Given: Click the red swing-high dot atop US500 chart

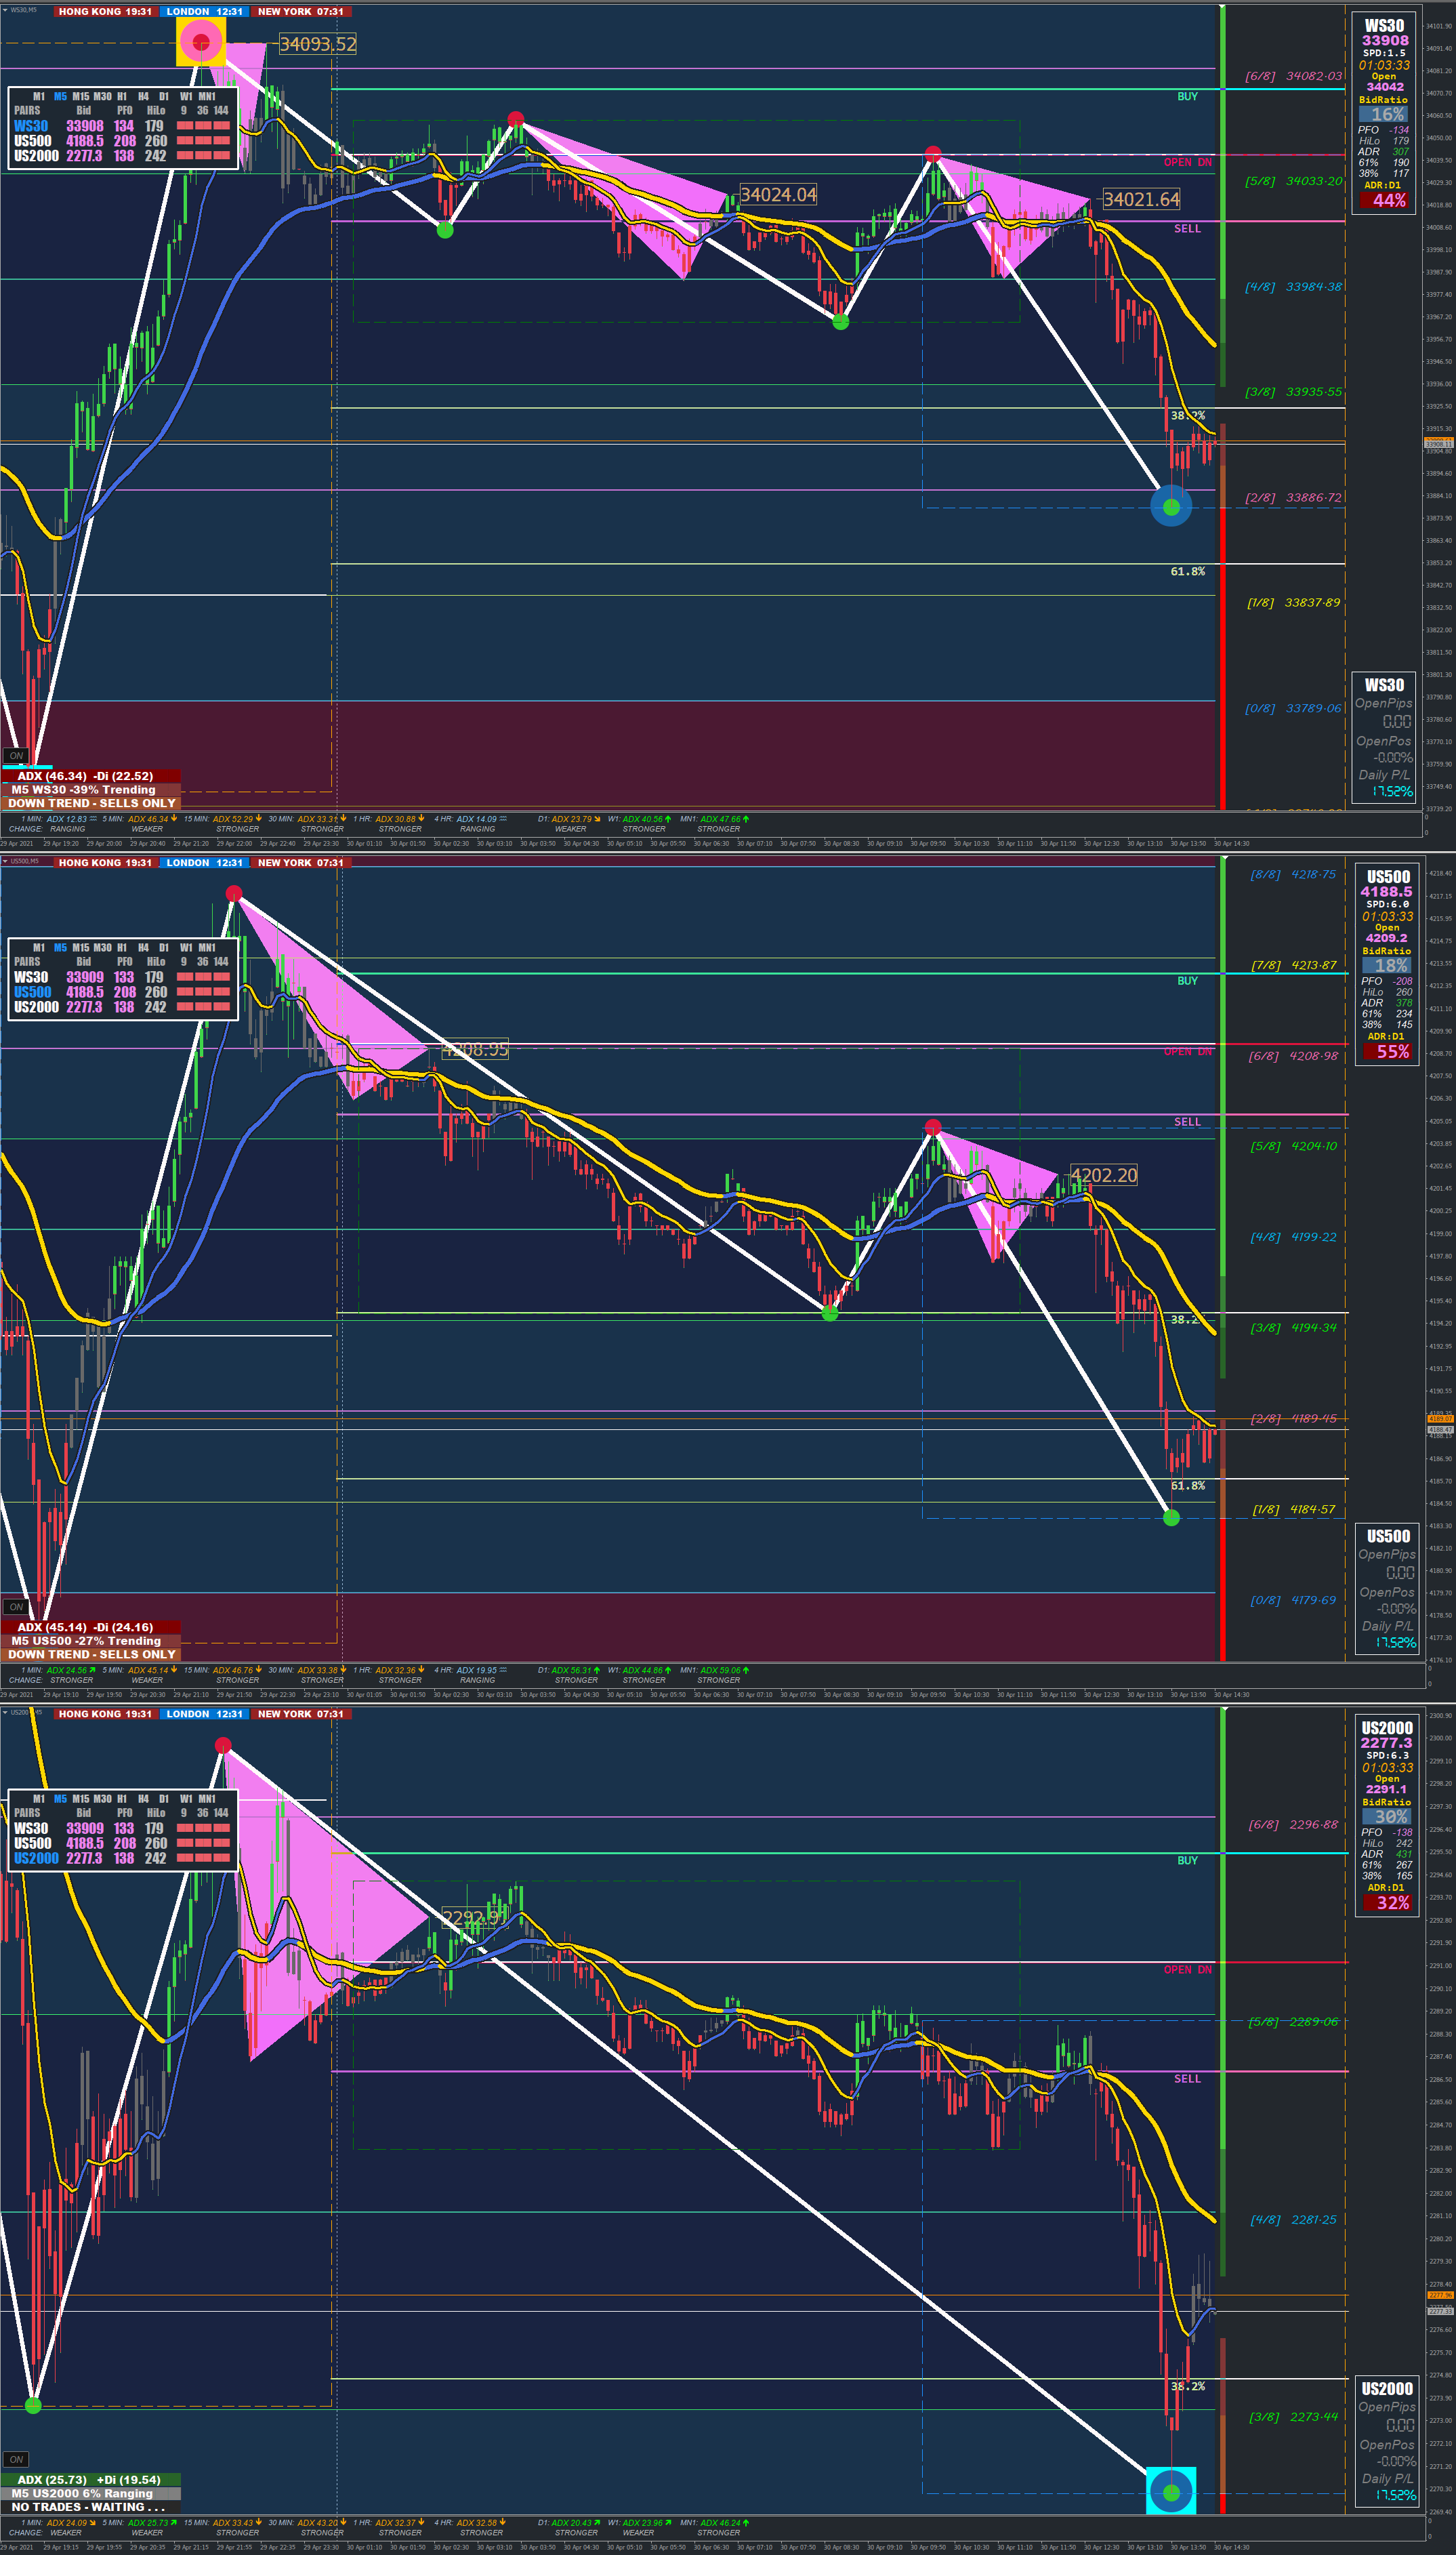Looking at the screenshot, I should click(233, 893).
